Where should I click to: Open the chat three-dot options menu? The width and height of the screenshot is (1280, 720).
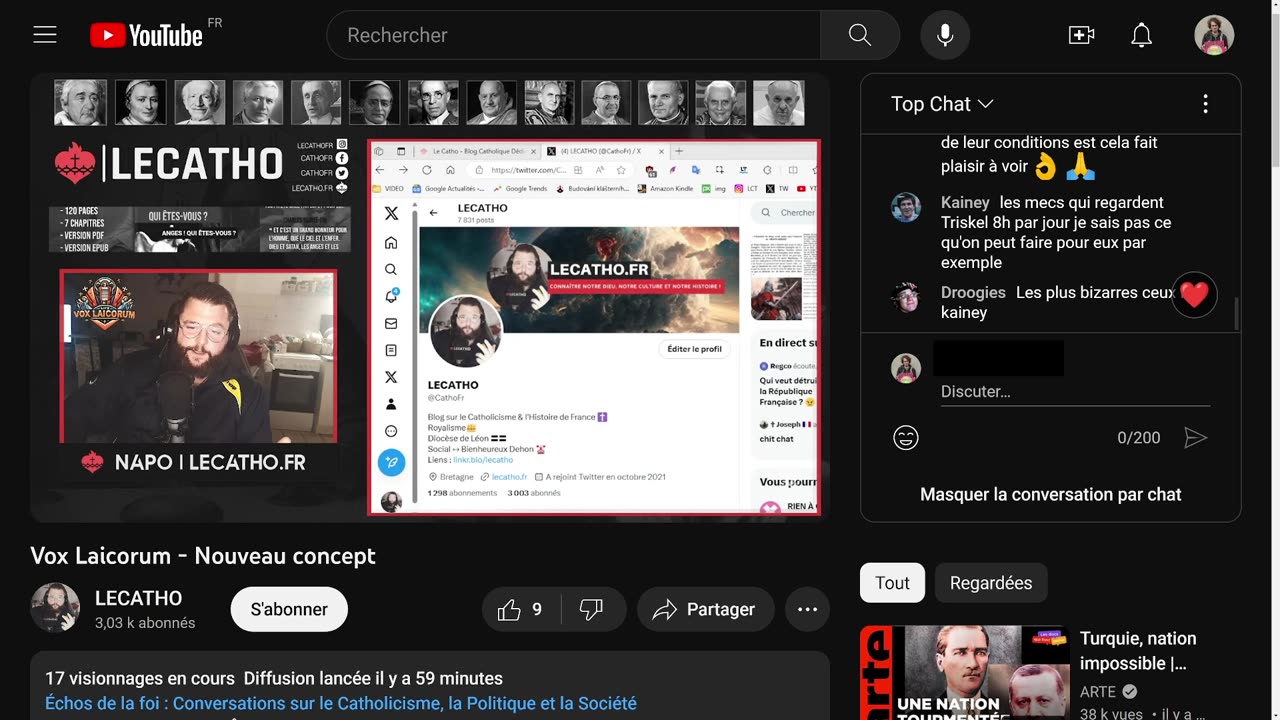(1205, 104)
